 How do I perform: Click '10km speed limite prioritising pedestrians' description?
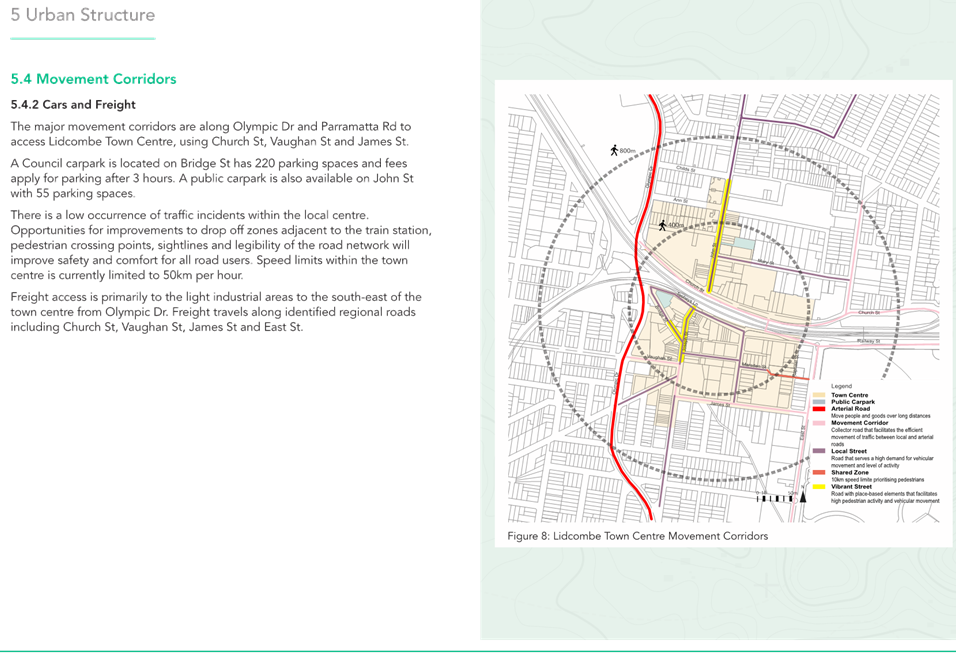point(877,480)
